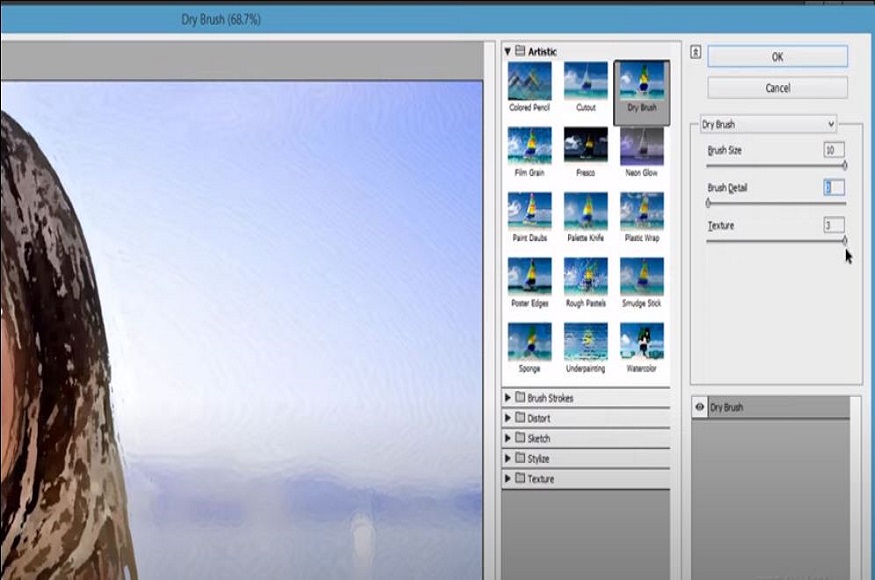The width and height of the screenshot is (875, 580).
Task: Pick the Poster Edges filter thumbnail
Action: point(530,277)
